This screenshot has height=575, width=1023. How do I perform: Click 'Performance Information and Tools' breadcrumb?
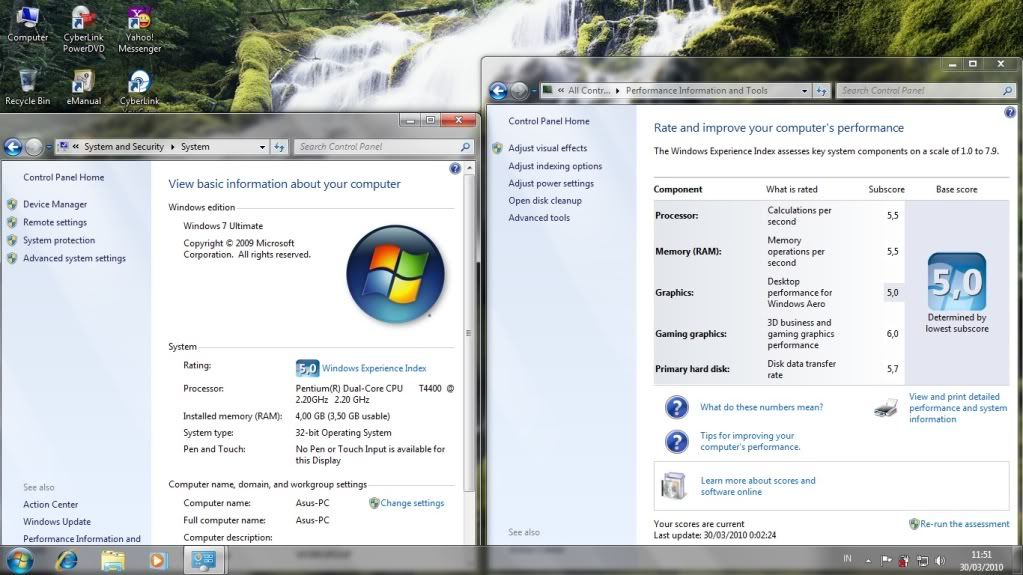[696, 91]
